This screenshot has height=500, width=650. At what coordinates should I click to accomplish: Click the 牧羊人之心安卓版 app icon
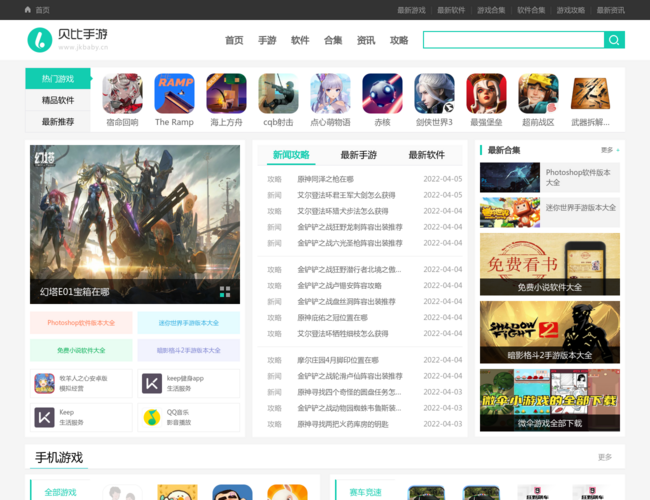44,383
